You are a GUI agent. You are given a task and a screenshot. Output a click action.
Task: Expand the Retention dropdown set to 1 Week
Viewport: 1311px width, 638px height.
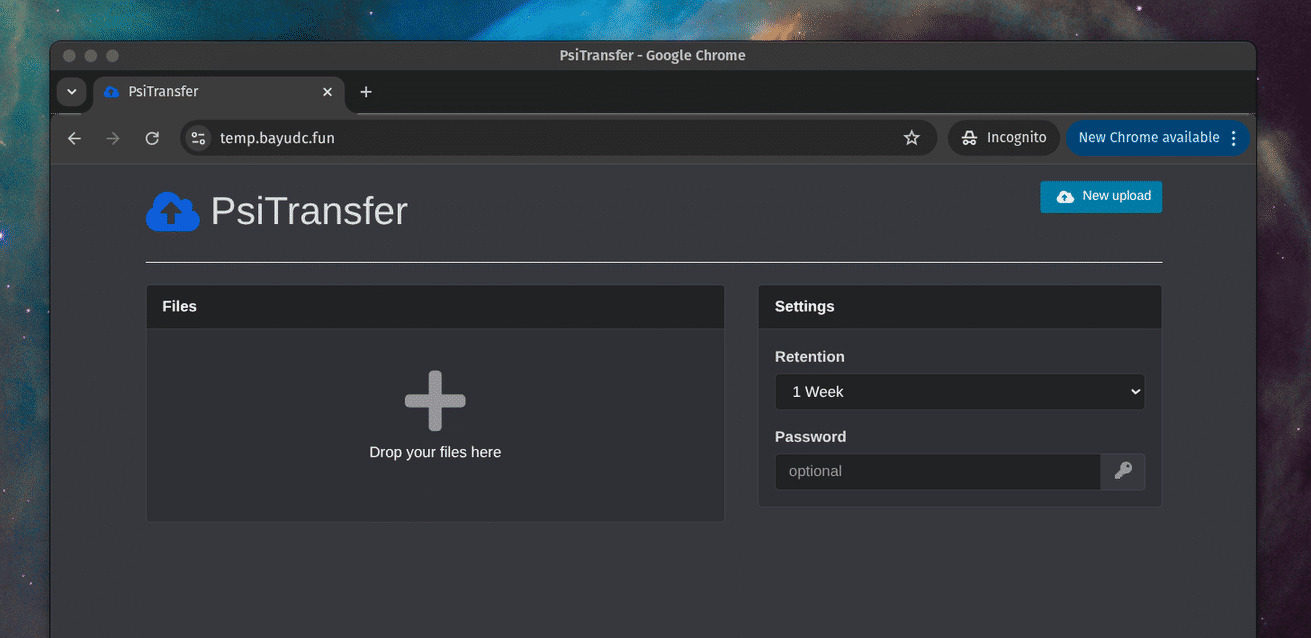(960, 392)
